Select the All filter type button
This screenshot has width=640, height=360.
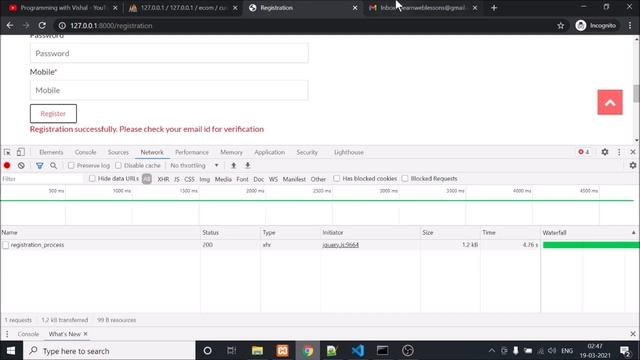tap(147, 179)
